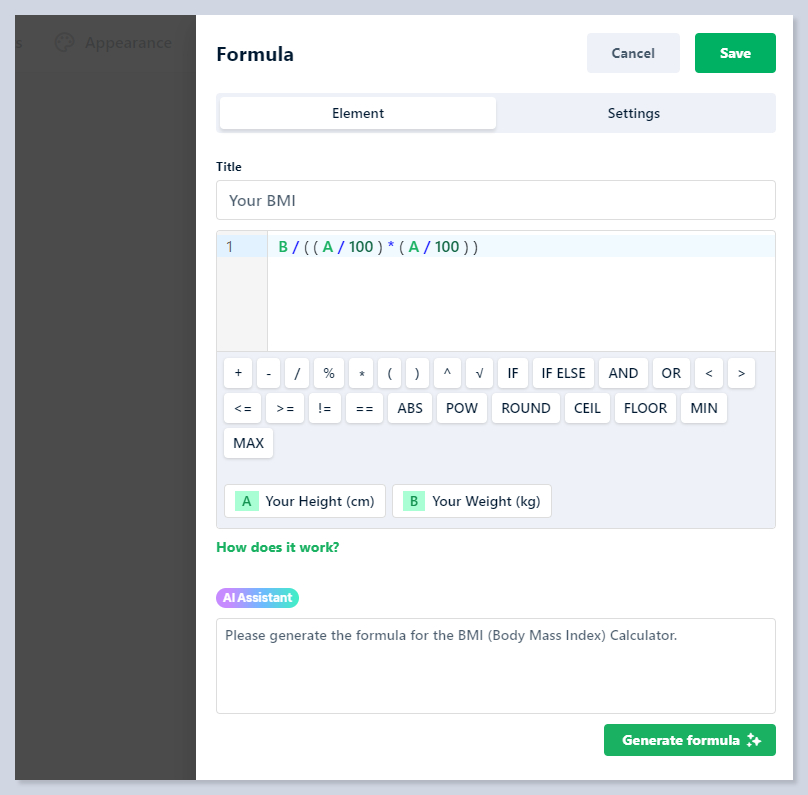The width and height of the screenshot is (808, 795).
Task: Select the Element tab
Action: pos(358,113)
